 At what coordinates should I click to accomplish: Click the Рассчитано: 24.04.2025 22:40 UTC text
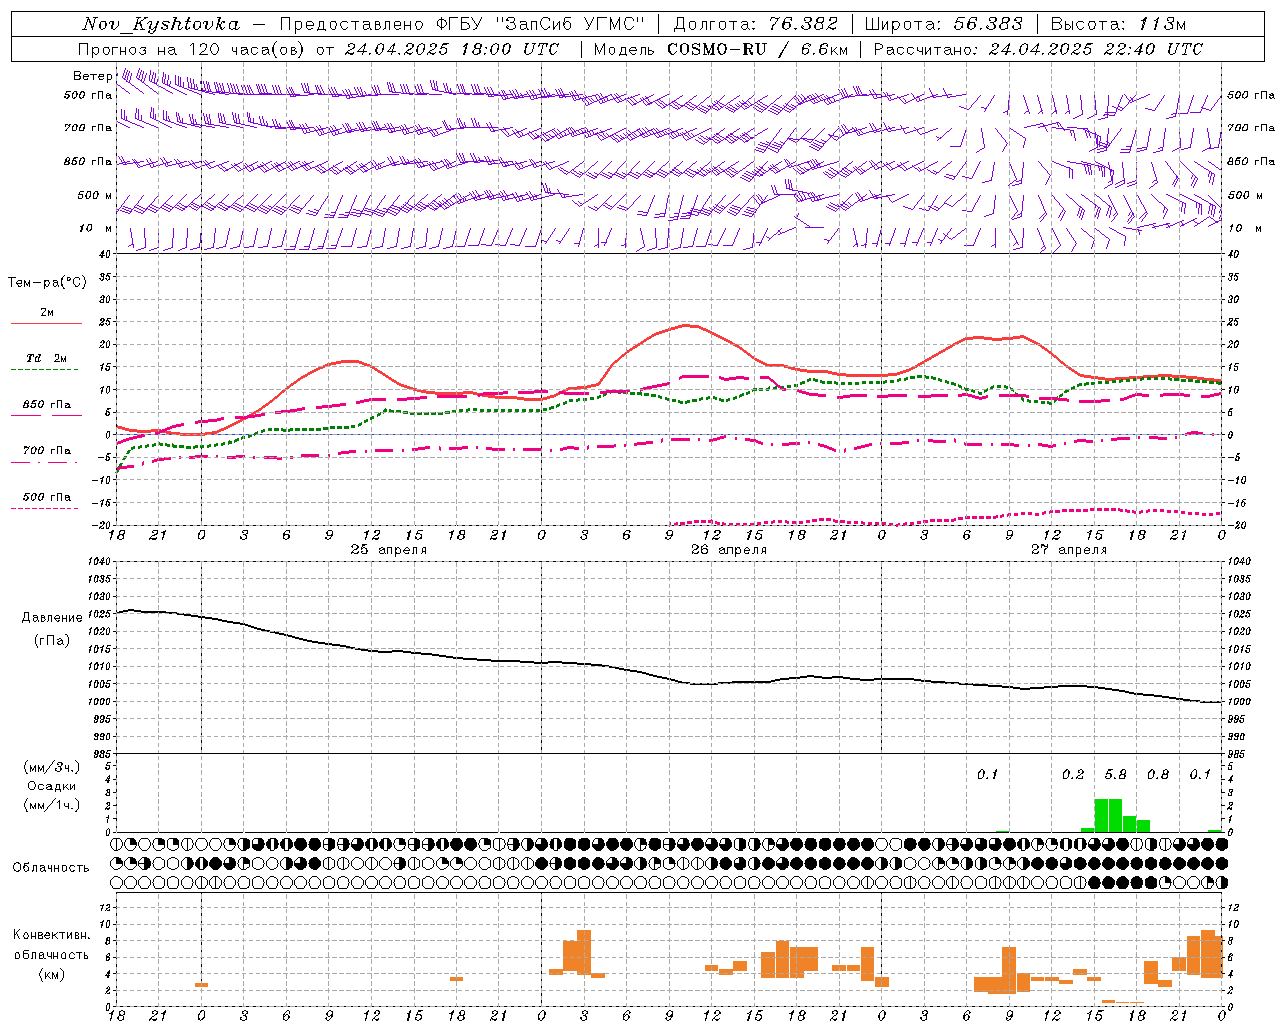coord(1038,49)
